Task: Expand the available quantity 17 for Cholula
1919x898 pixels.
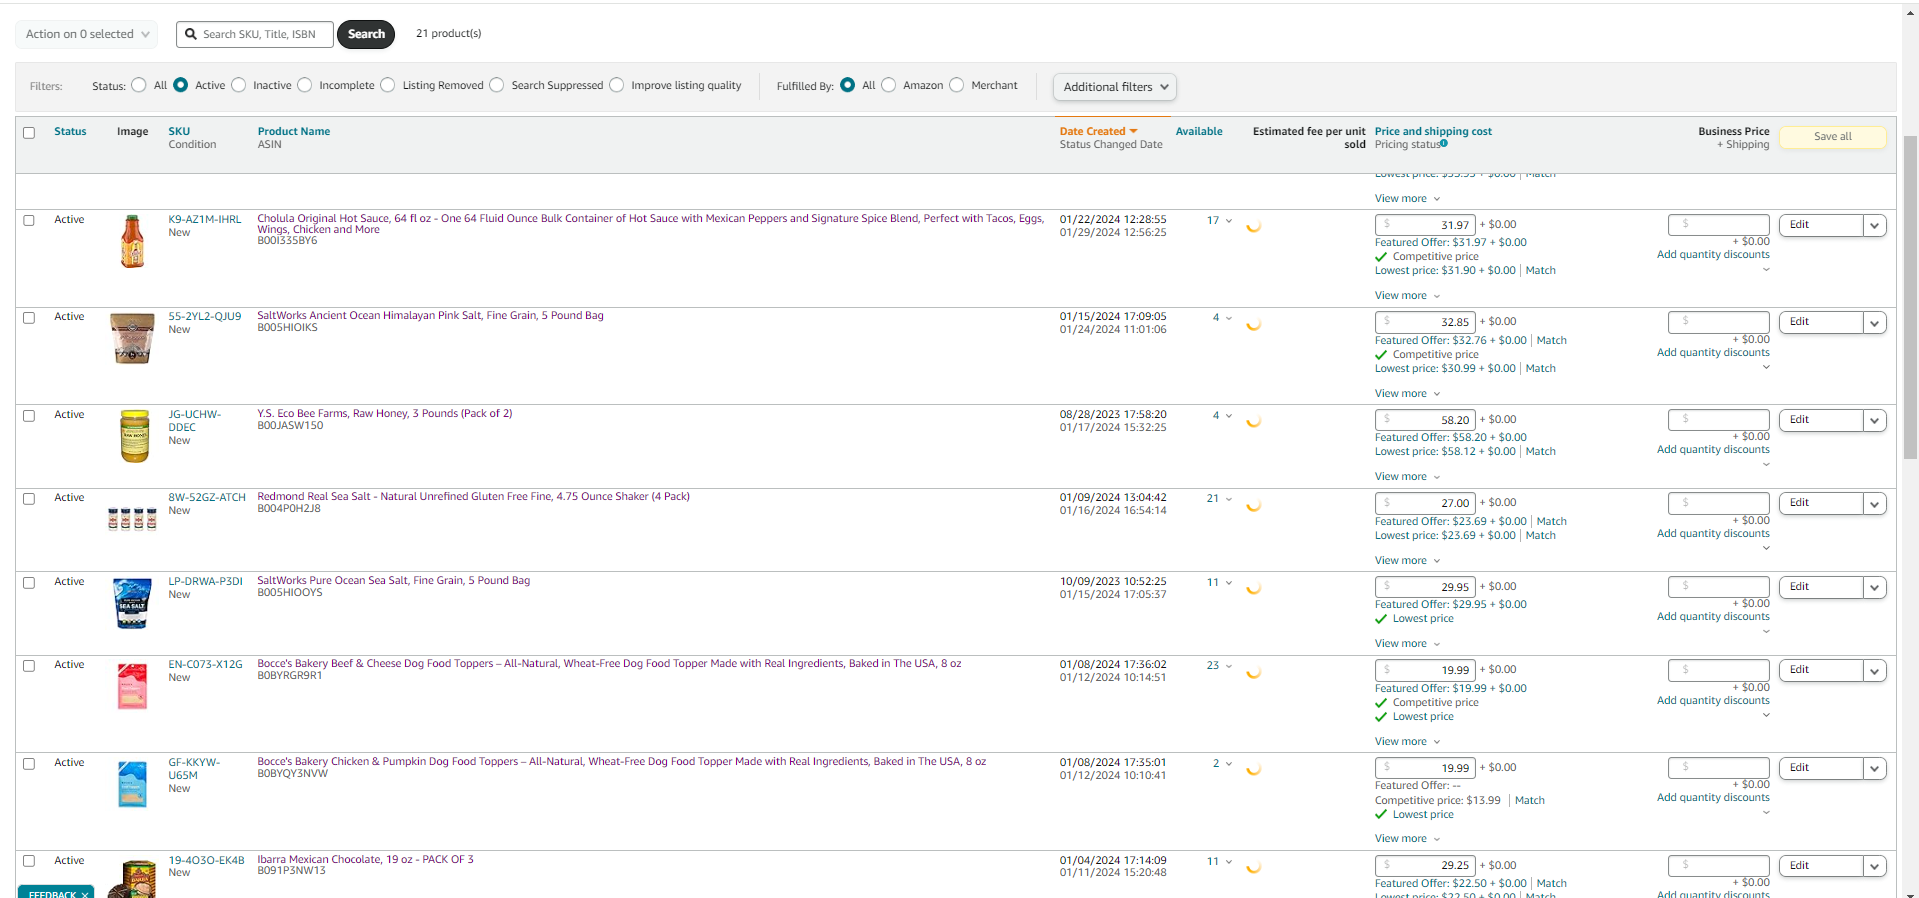Action: coord(1219,221)
